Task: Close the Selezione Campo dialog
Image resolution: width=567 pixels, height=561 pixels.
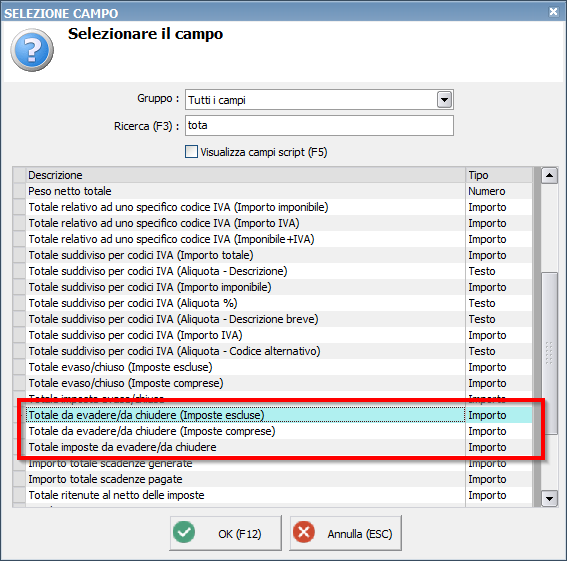Action: coord(553,12)
